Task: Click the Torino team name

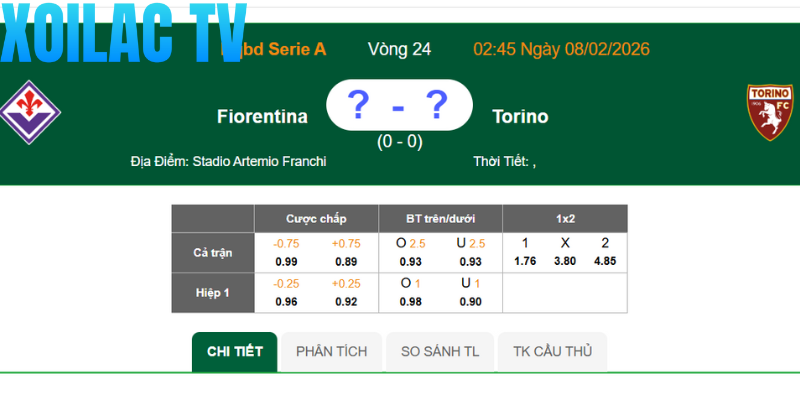Action: (x=520, y=116)
